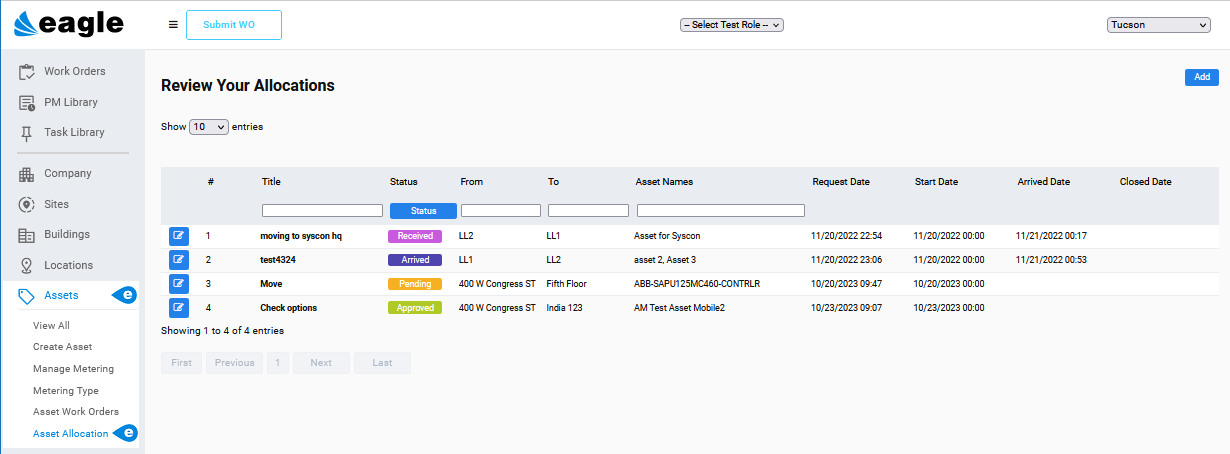Focus the To filter field
Screen dimensions: 1230x454
(588, 211)
